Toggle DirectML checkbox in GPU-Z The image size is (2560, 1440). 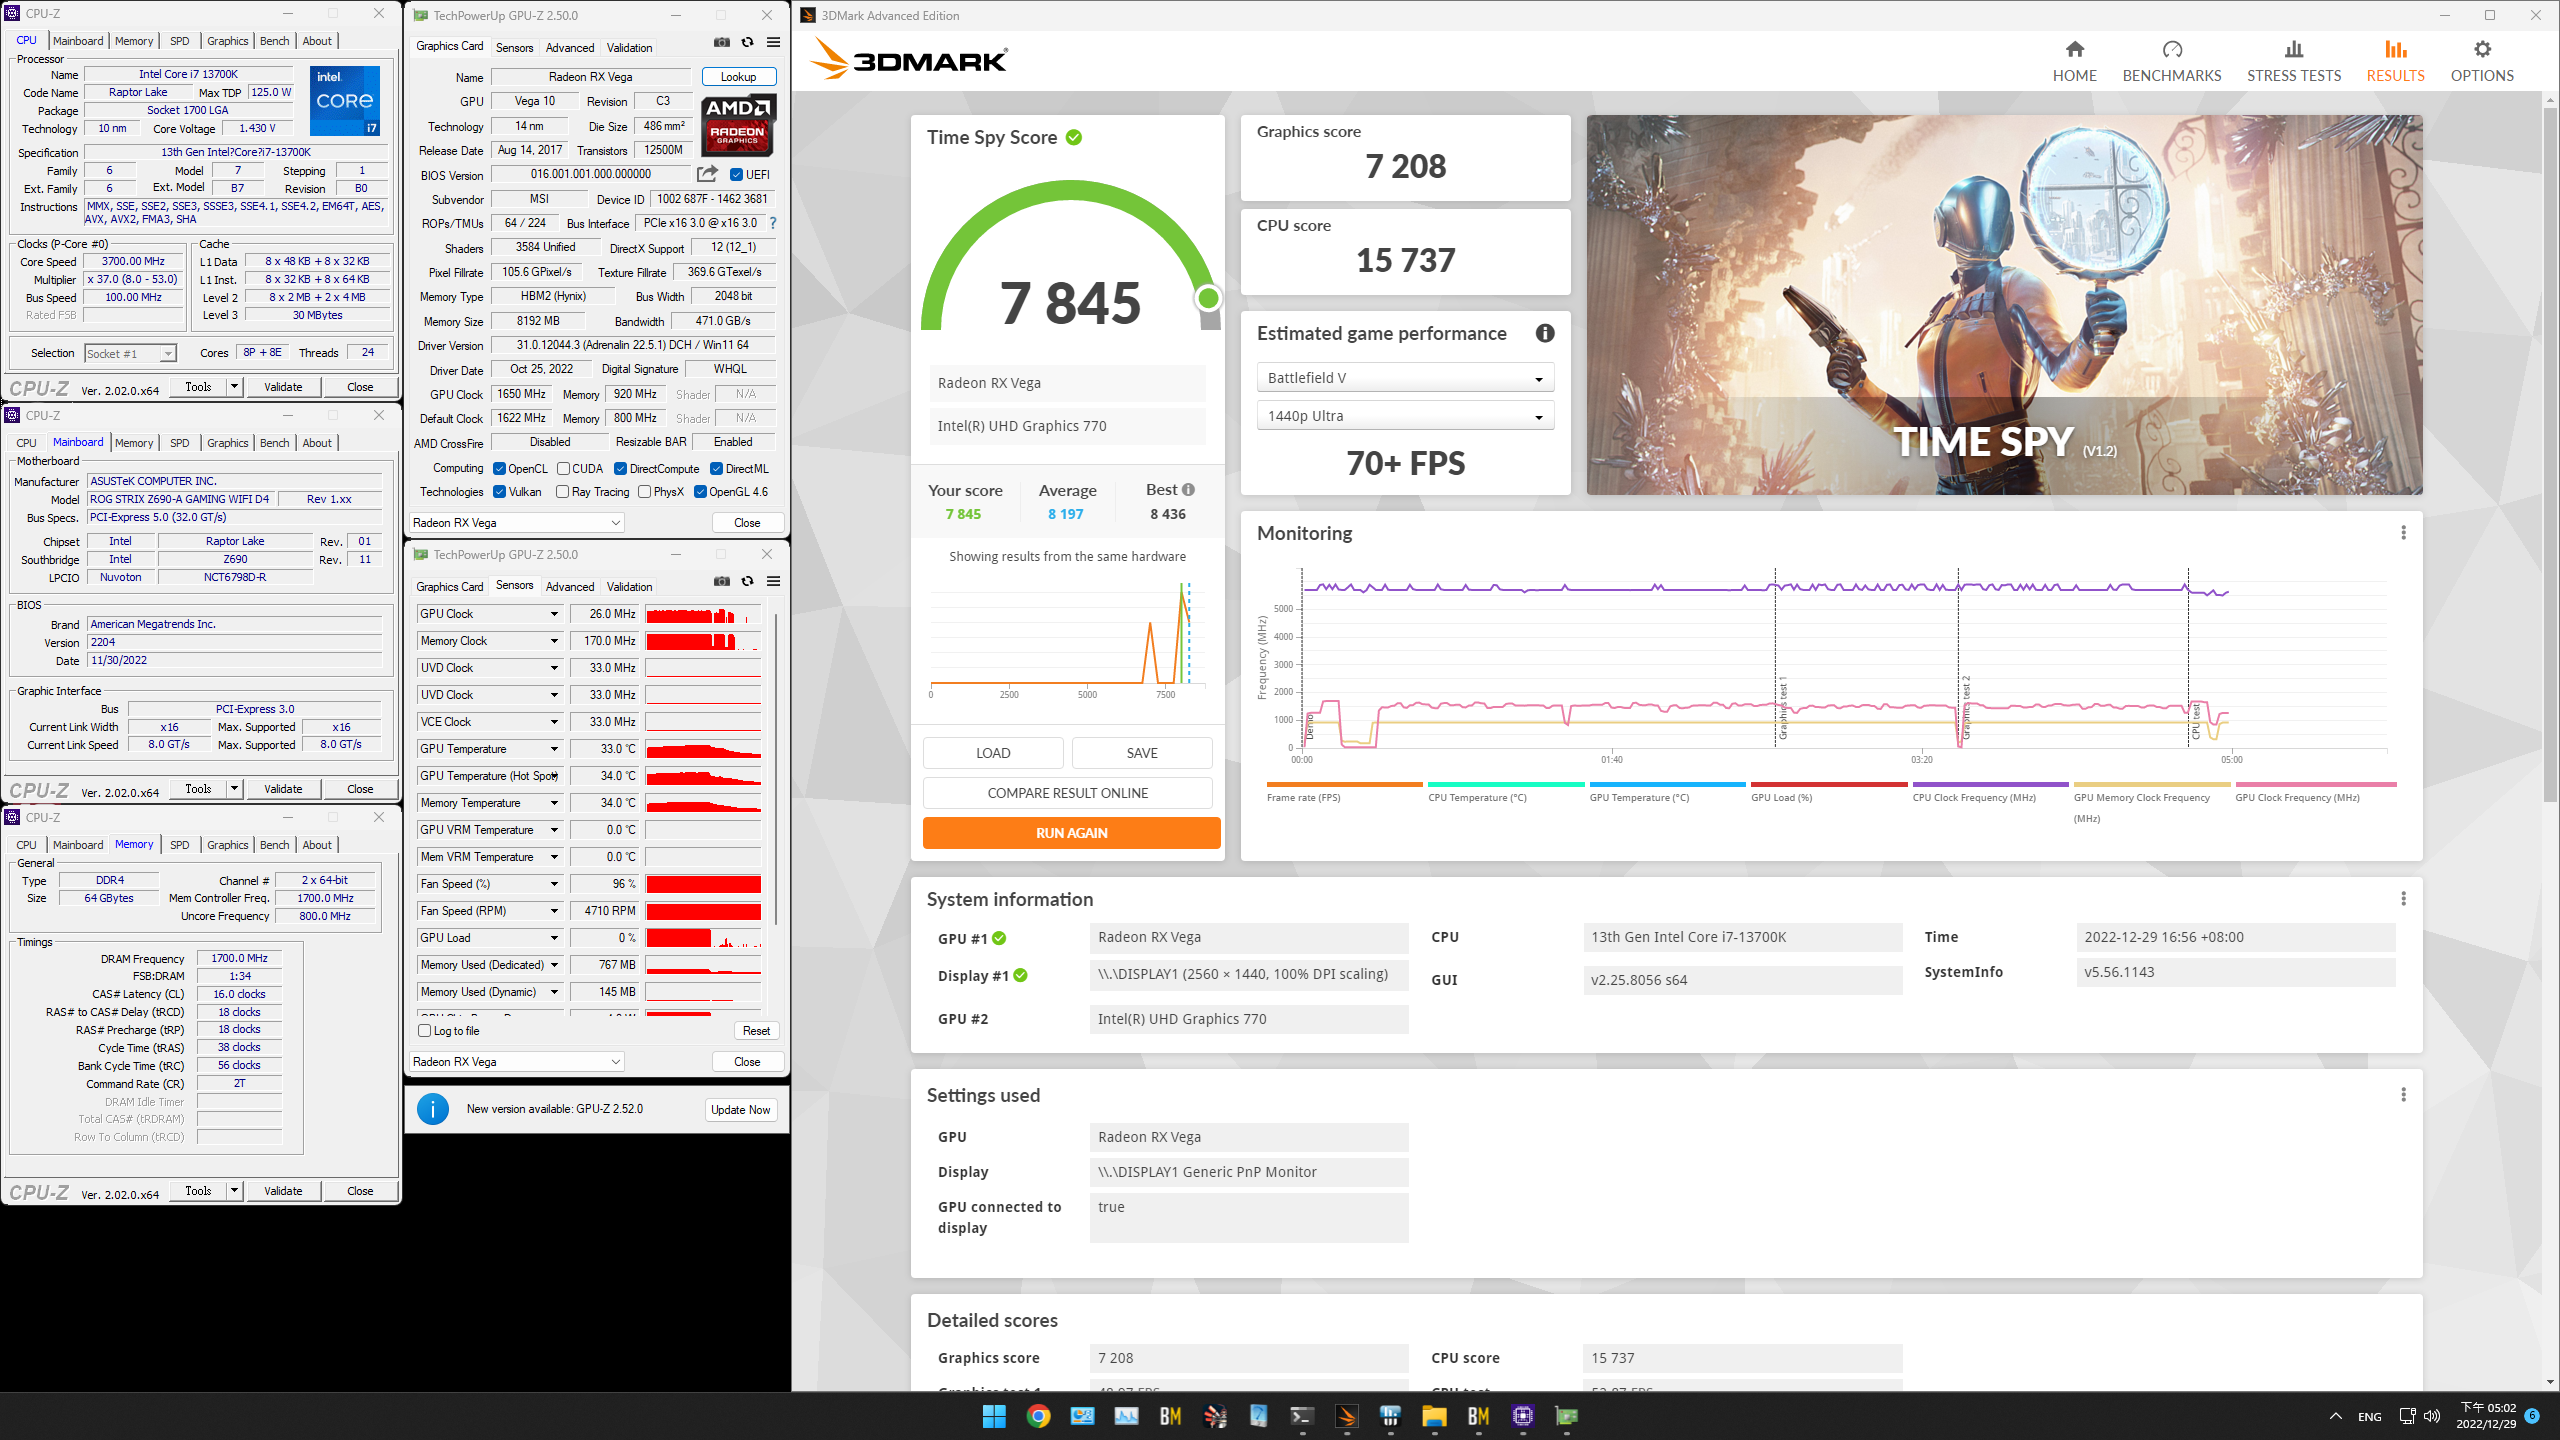[x=716, y=469]
